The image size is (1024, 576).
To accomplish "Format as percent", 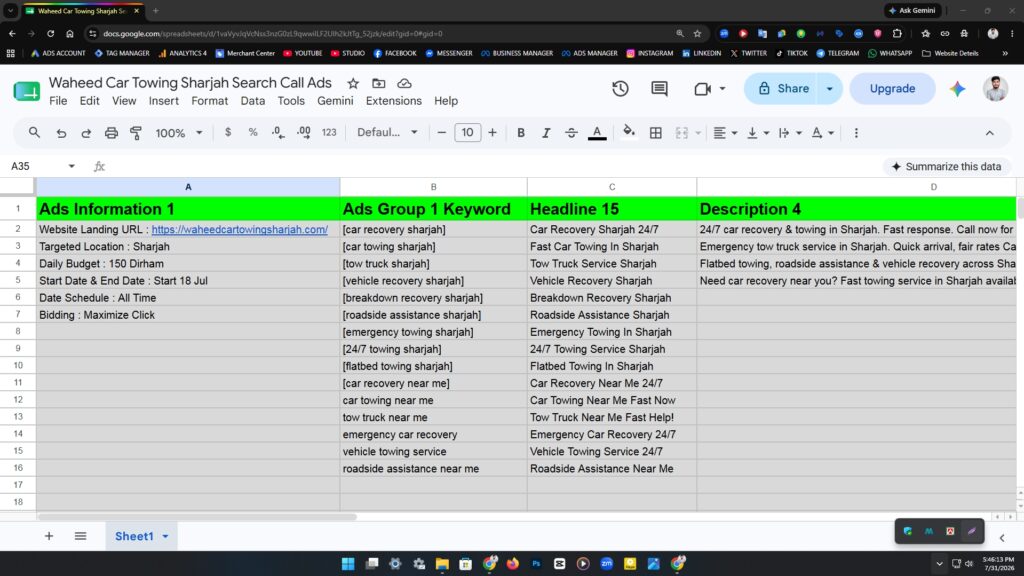I will point(253,133).
